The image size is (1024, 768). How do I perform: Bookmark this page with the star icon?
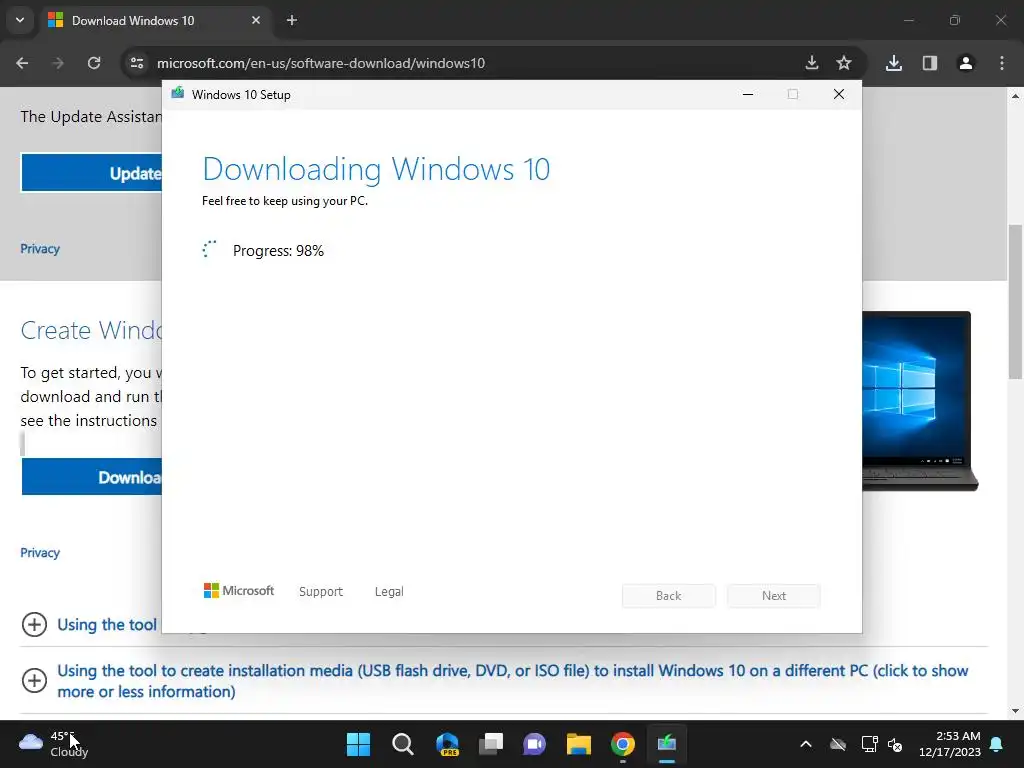(x=844, y=63)
